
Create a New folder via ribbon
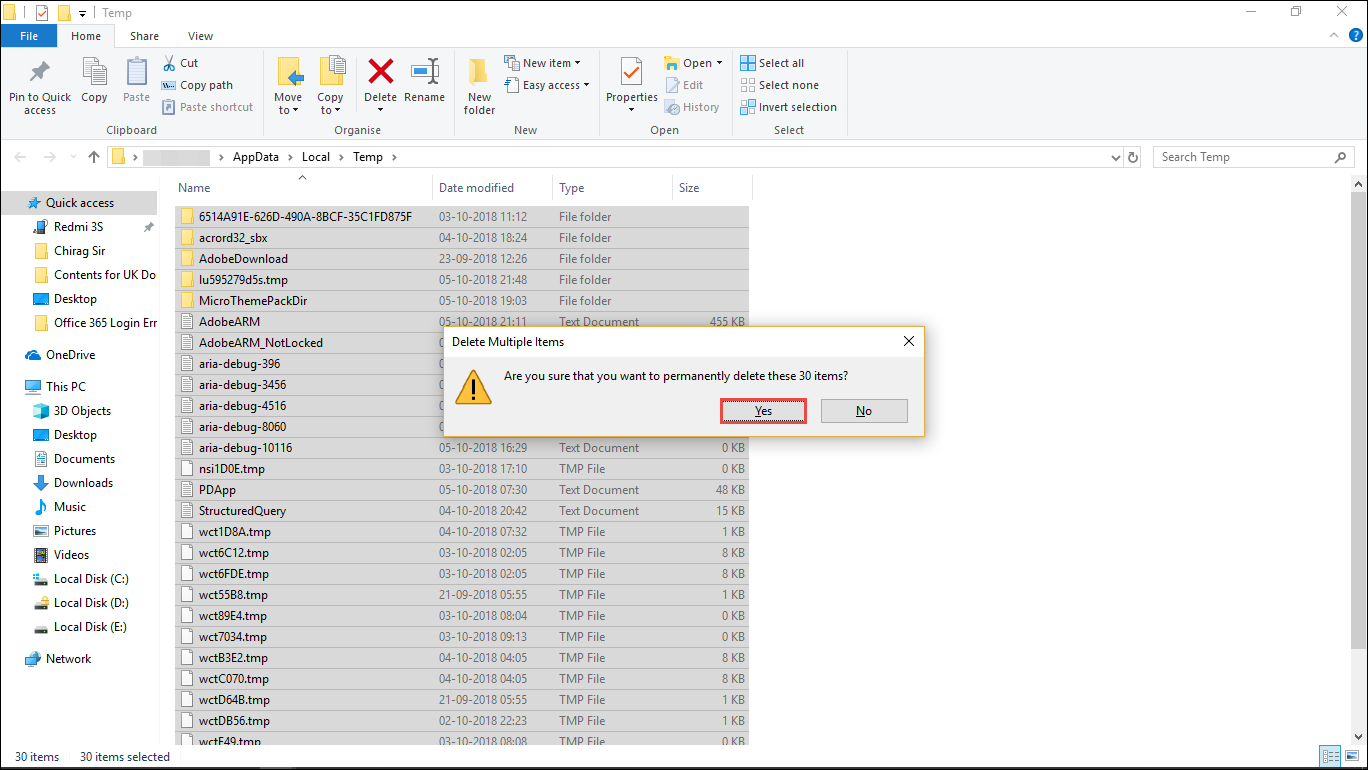coord(480,86)
